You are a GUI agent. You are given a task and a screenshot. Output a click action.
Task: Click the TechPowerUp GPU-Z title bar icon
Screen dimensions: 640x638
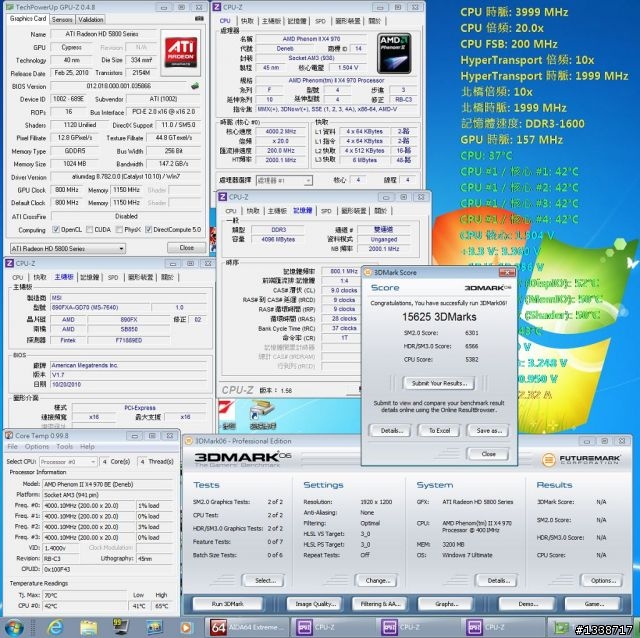pyautogui.click(x=11, y=7)
